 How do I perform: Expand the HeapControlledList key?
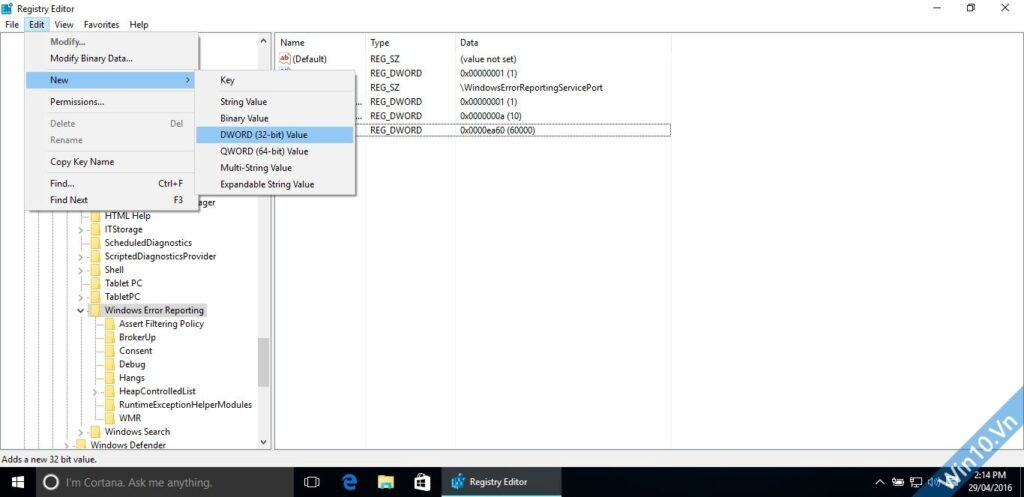point(95,391)
